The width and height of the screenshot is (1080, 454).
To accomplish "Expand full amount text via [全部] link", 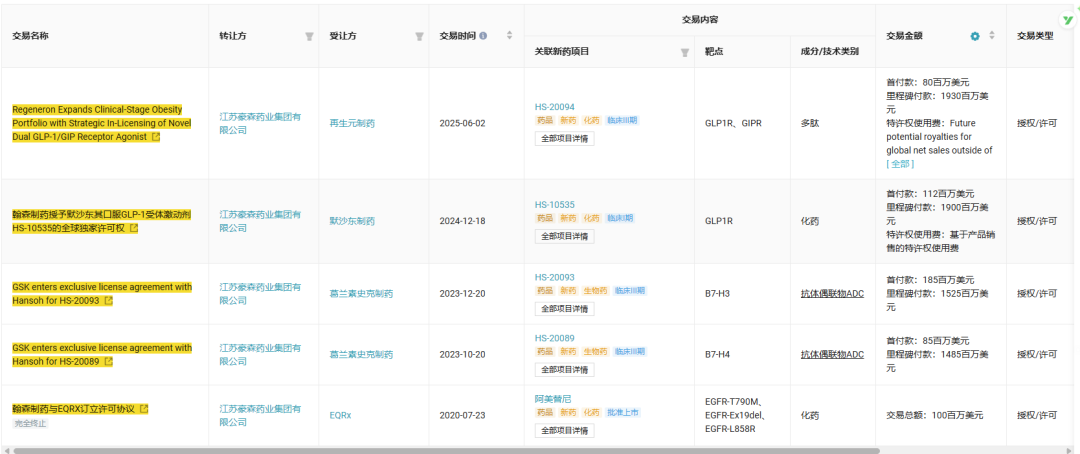I will (900, 164).
